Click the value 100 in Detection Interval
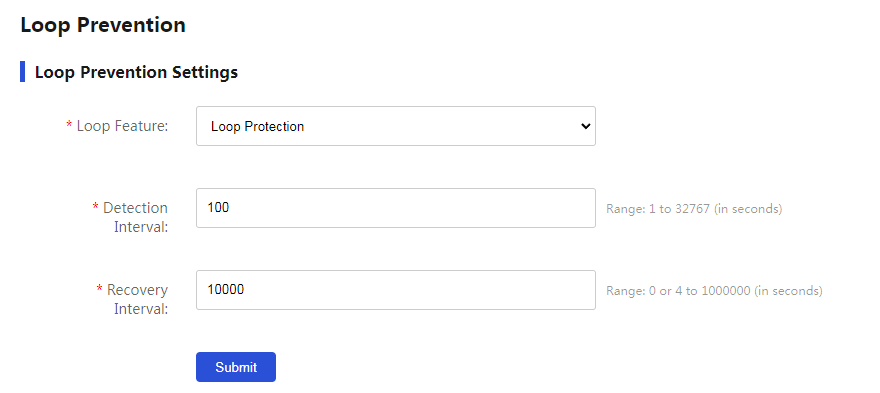Screen dimensions: 880x393 [x=218, y=208]
